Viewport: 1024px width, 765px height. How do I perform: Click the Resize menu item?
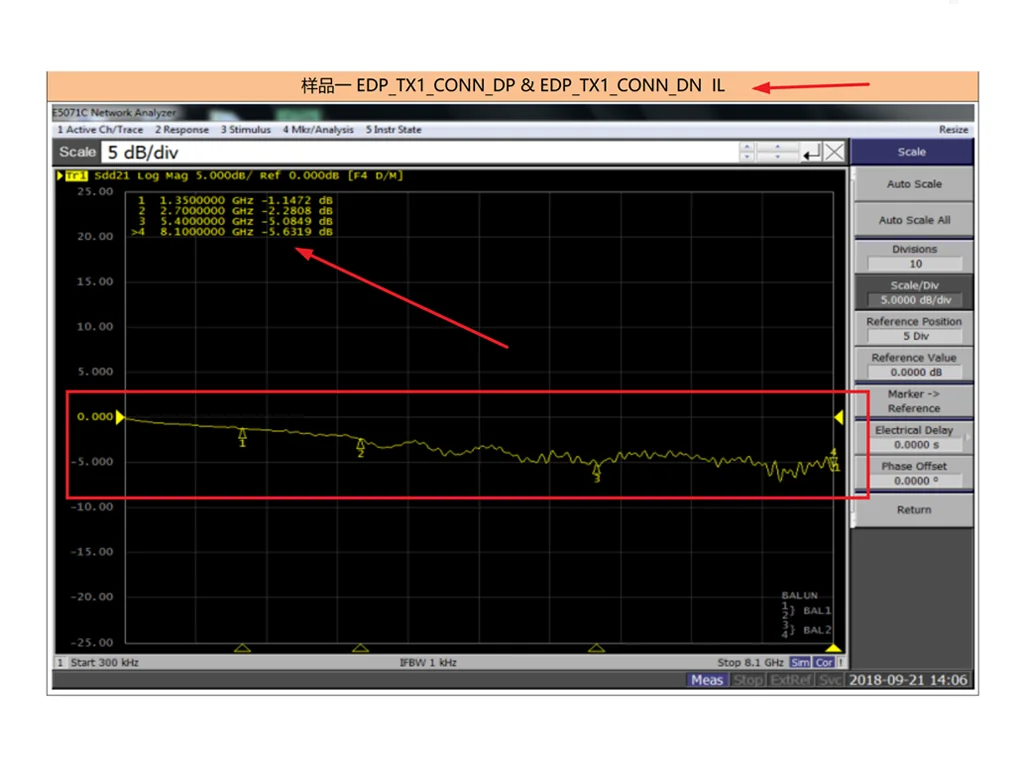953,129
